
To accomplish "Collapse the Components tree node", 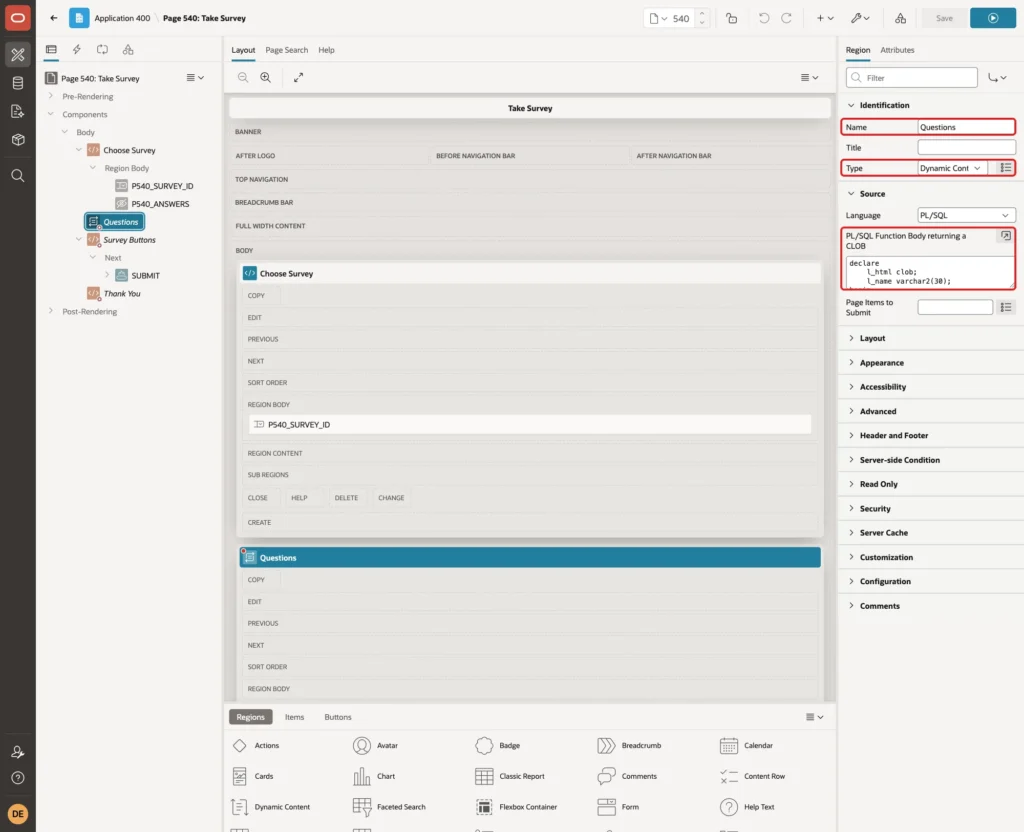I will [x=51, y=114].
